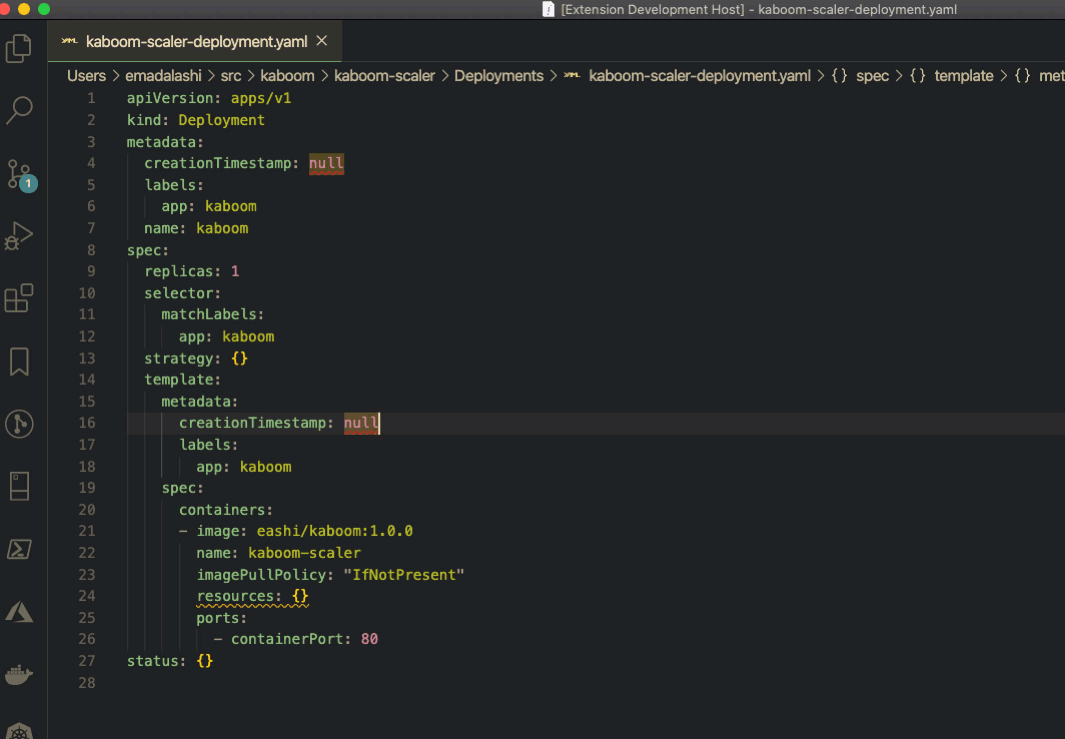Open the clock-shaped activity bar view
The width and height of the screenshot is (1065, 739).
[x=20, y=423]
